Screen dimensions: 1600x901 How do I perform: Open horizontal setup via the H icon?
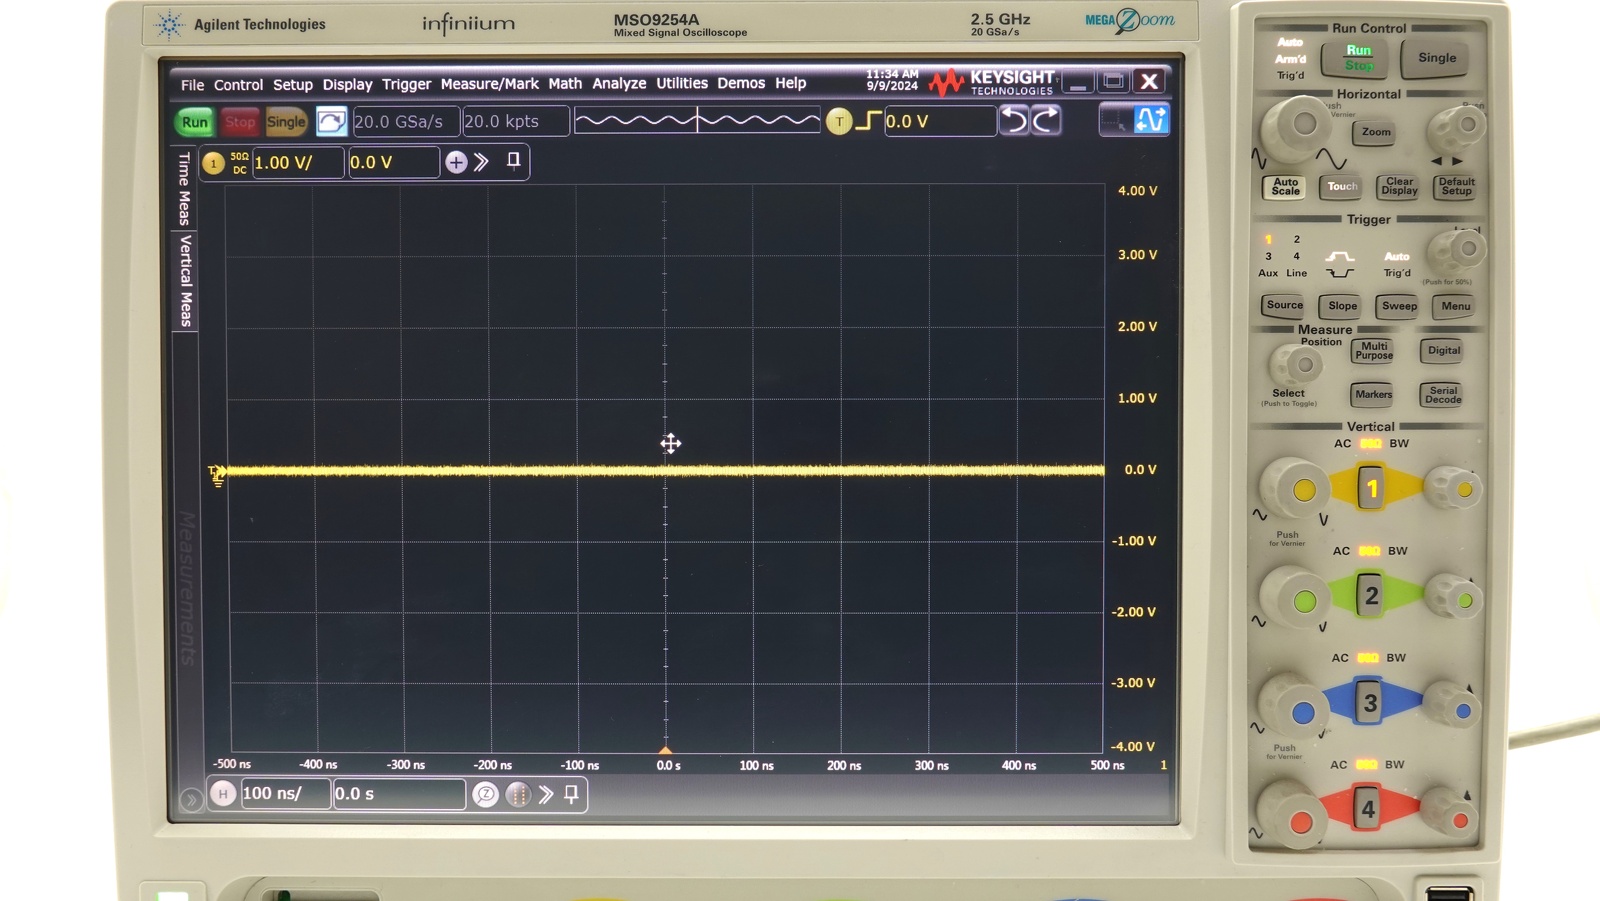tap(223, 794)
